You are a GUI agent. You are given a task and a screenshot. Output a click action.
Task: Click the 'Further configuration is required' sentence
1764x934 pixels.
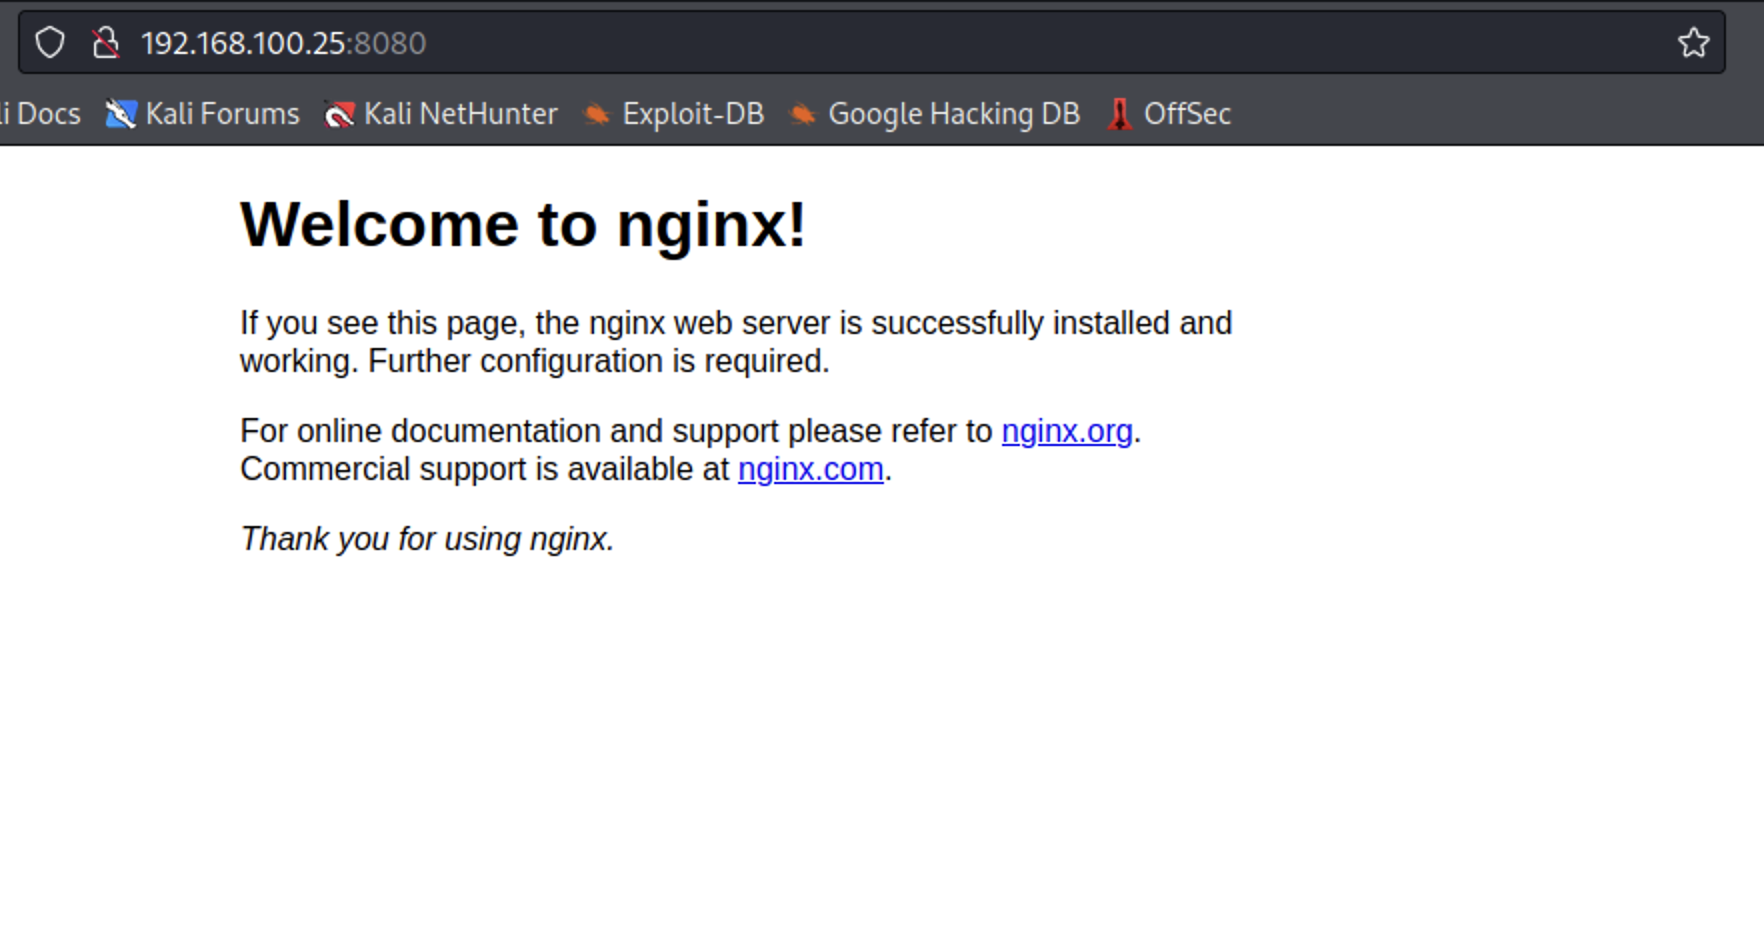tap(599, 361)
